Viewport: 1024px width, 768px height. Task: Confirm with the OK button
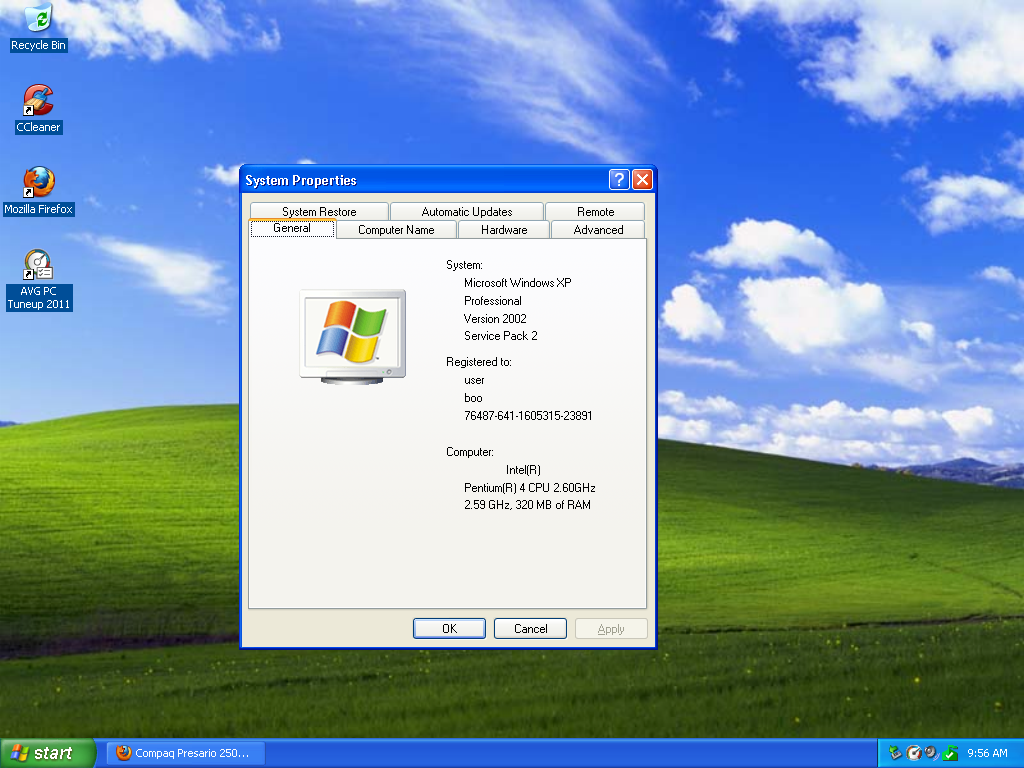pyautogui.click(x=449, y=628)
